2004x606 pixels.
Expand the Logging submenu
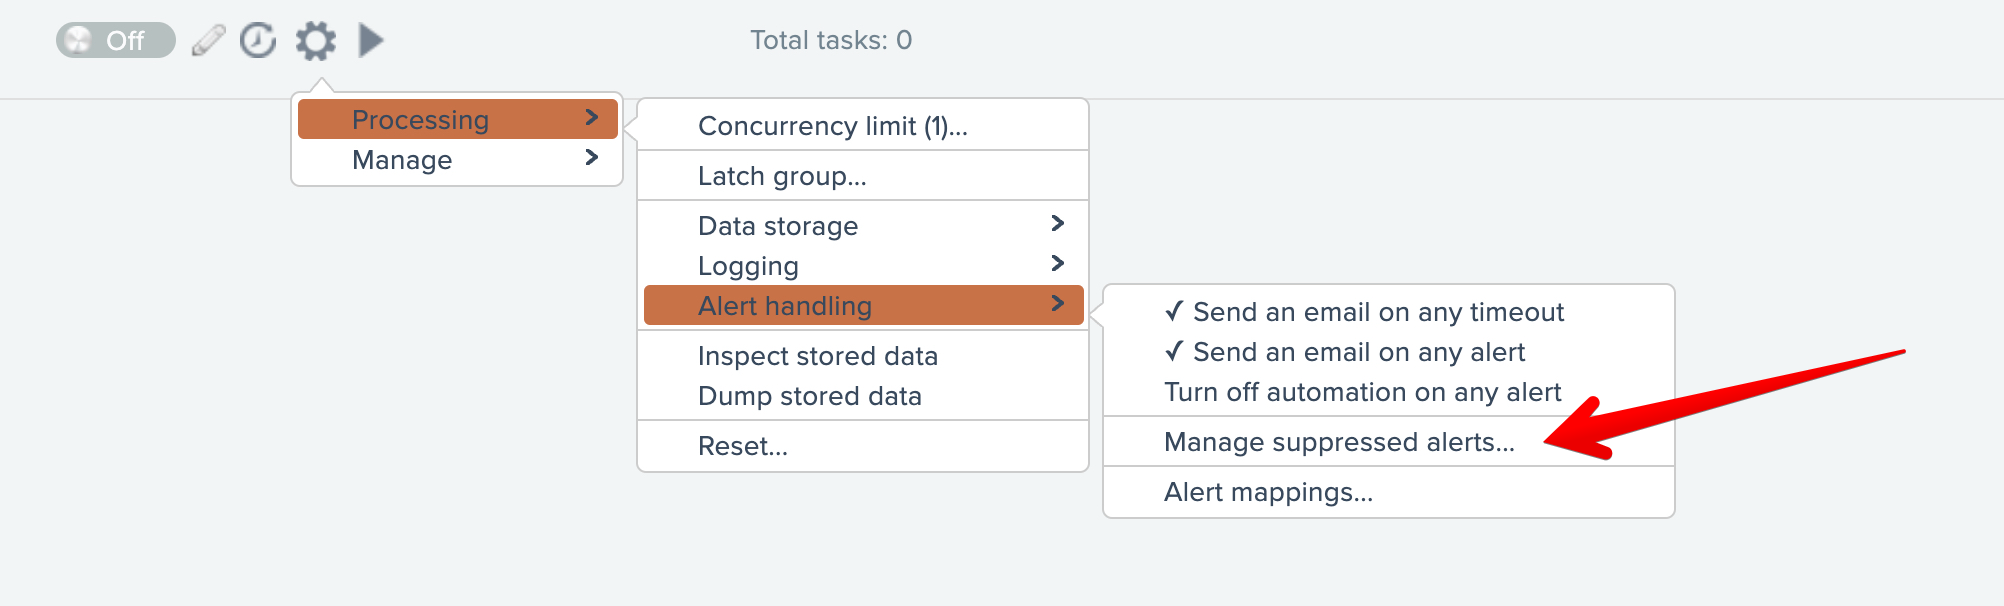862,266
